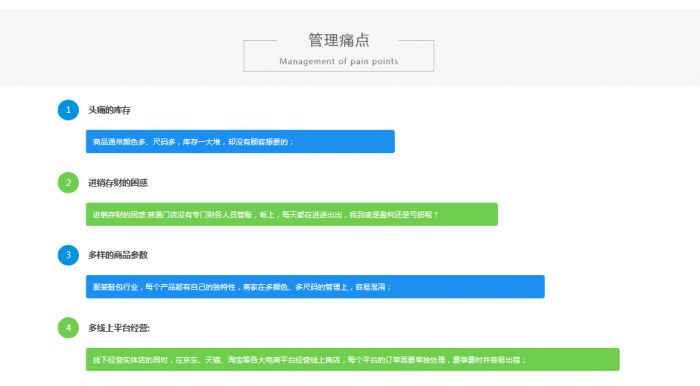
Task: Click the blue bar about 库存一大堆
Action: click(x=240, y=141)
